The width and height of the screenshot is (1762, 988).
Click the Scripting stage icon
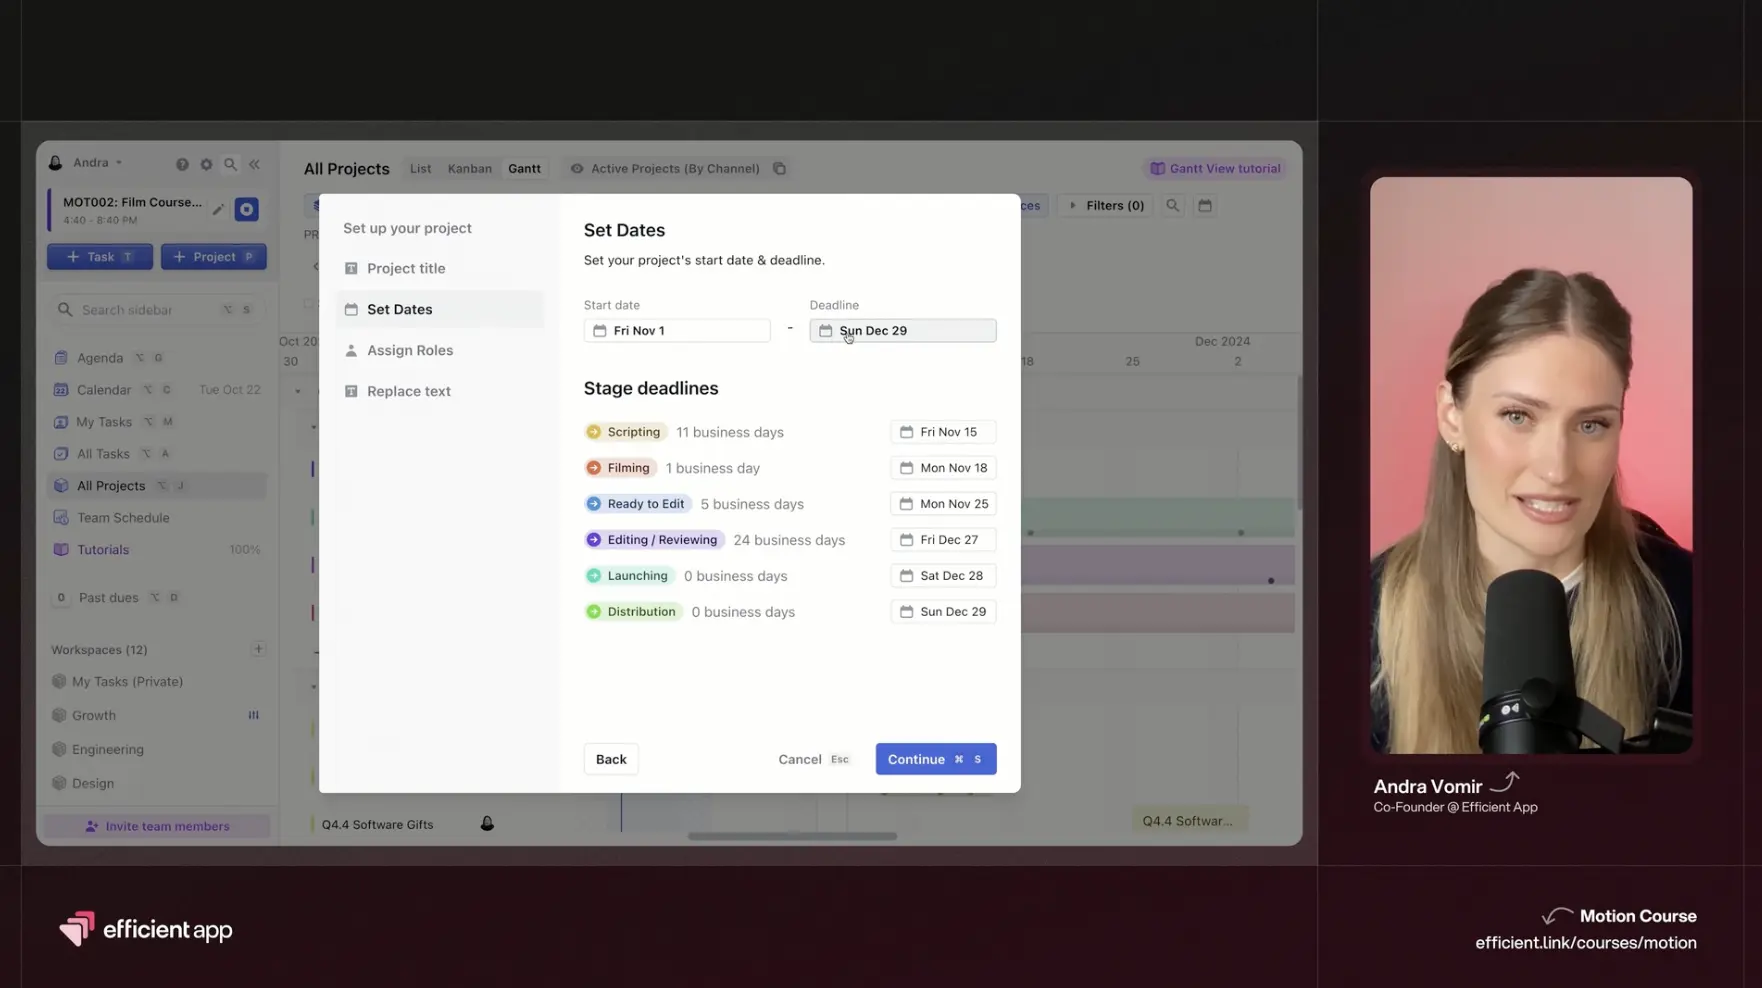(593, 432)
